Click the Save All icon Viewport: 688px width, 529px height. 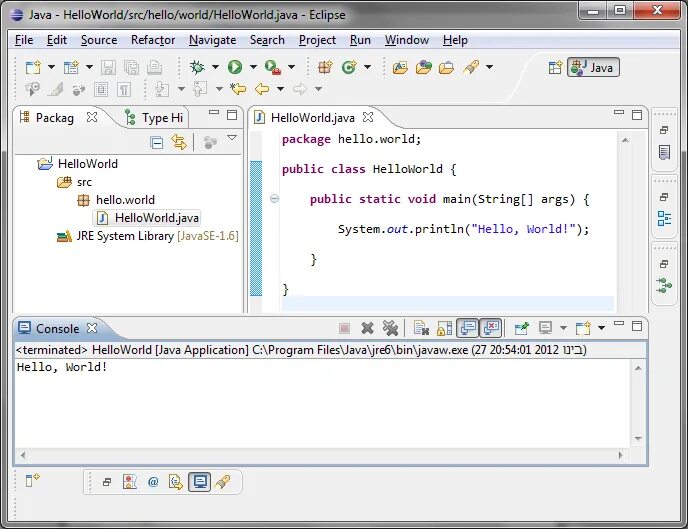131,68
